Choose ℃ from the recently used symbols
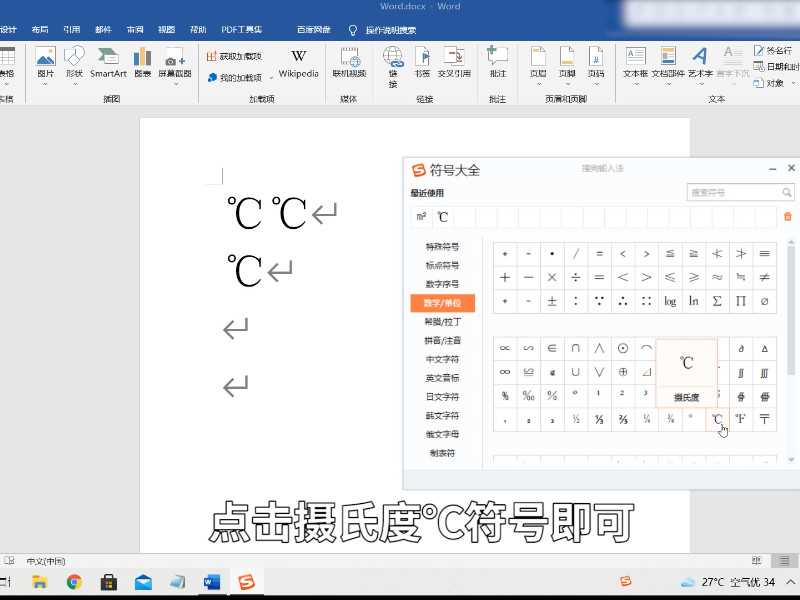 pyautogui.click(x=443, y=216)
